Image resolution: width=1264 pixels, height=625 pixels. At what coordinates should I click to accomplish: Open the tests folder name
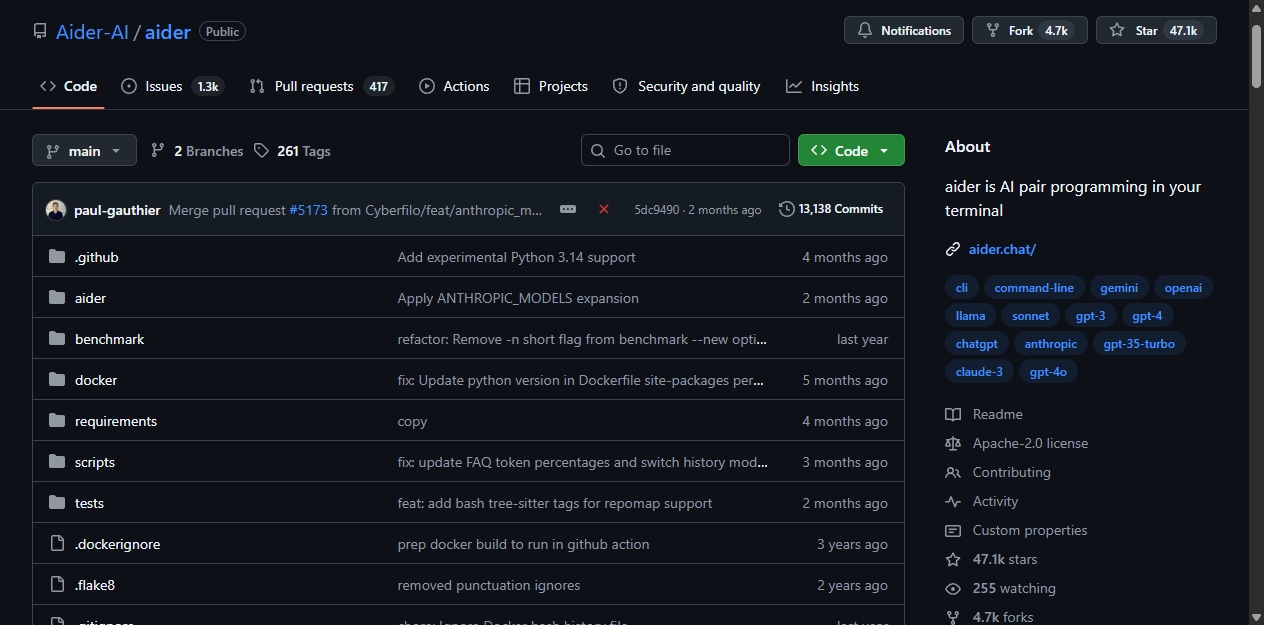pyautogui.click(x=89, y=503)
